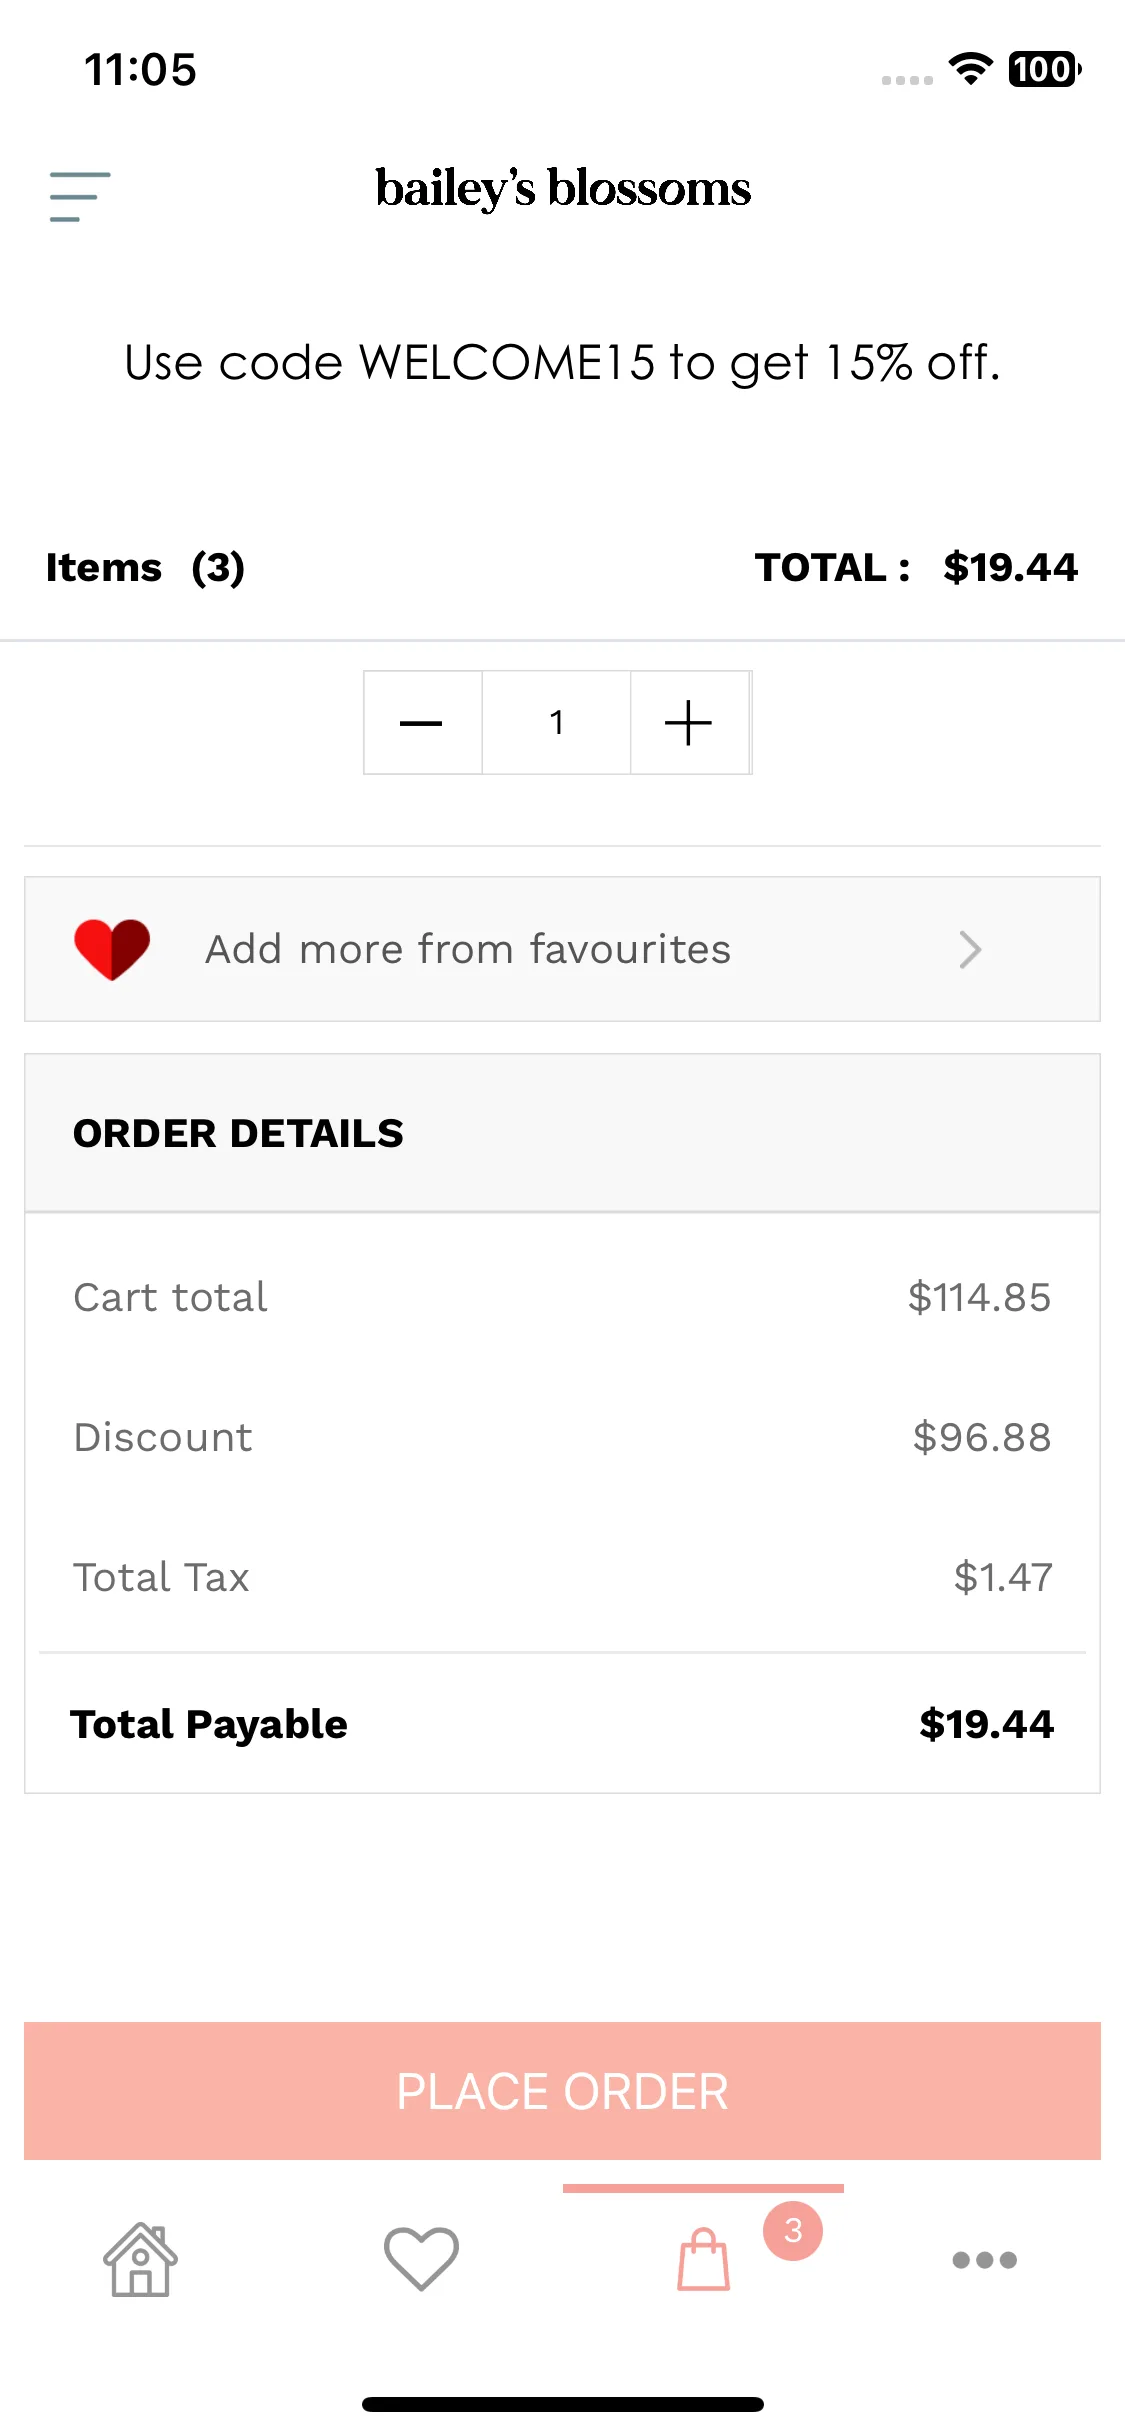Tap the Items (3) label
This screenshot has width=1125, height=2436.
tap(145, 567)
